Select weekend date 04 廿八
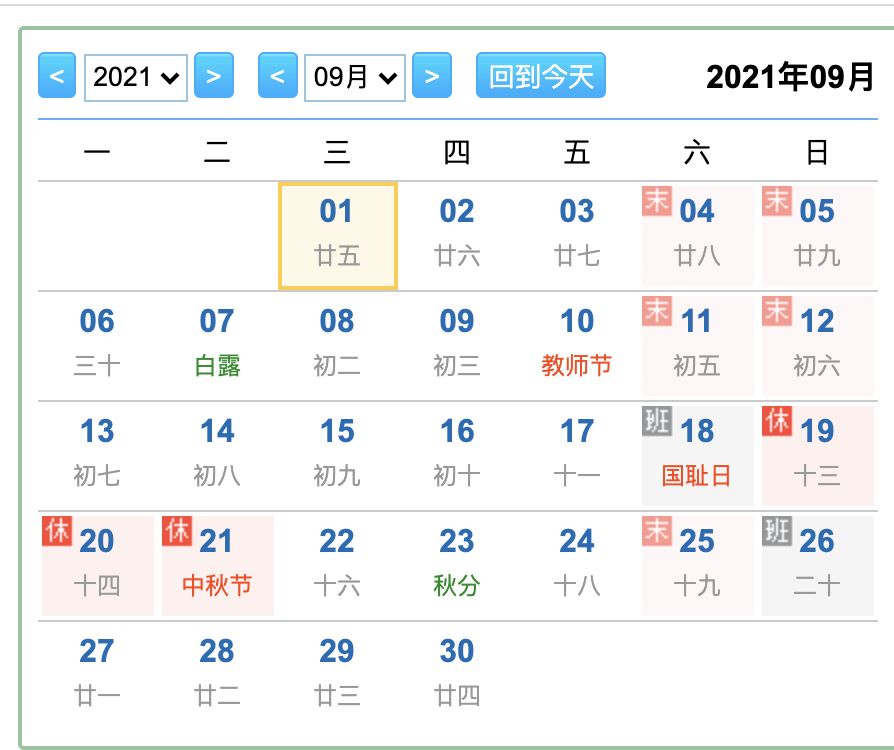 coord(697,236)
